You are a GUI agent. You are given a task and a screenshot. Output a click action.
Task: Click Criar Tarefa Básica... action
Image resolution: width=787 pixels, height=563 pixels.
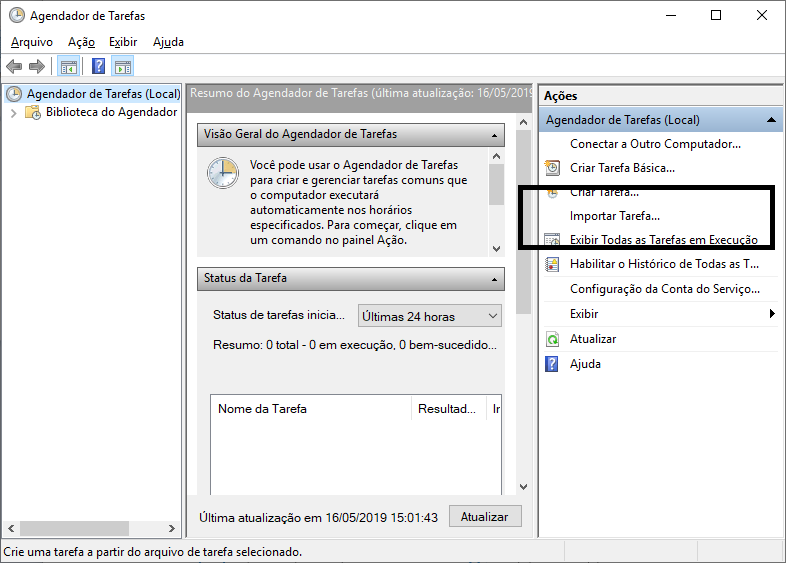[x=622, y=168]
